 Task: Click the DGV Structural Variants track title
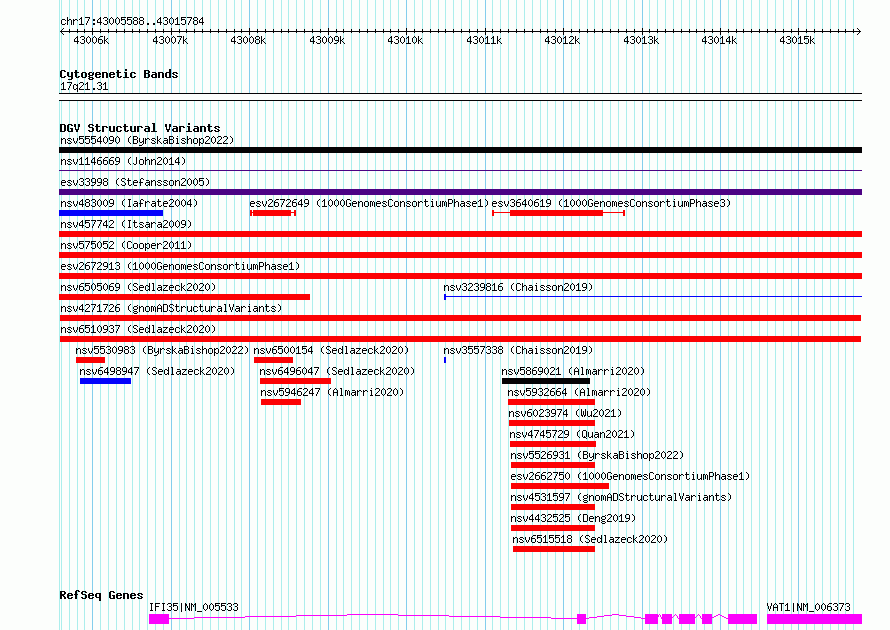click(140, 128)
